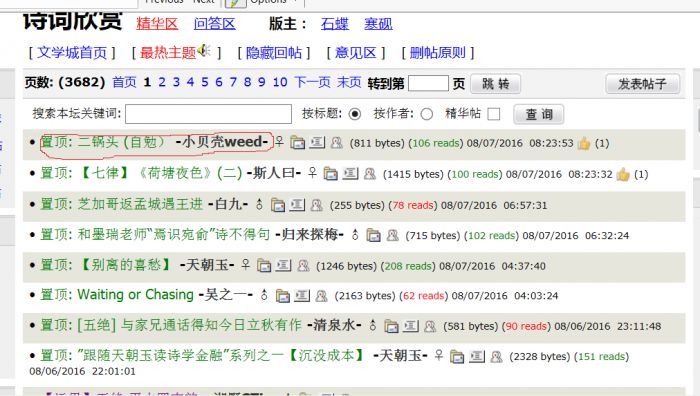
Task: Click message icon on 天朝玉 别离的喜愁 row
Action: coord(283,266)
